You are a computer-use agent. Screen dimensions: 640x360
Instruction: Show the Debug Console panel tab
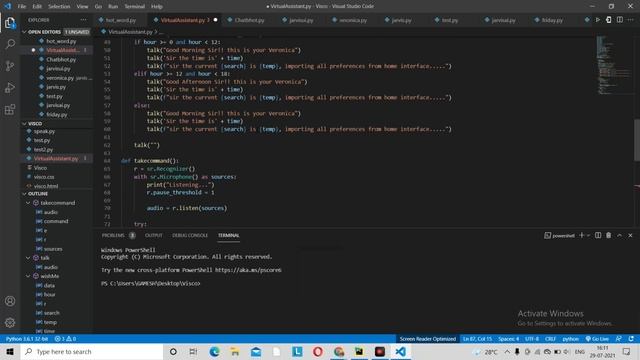190,236
